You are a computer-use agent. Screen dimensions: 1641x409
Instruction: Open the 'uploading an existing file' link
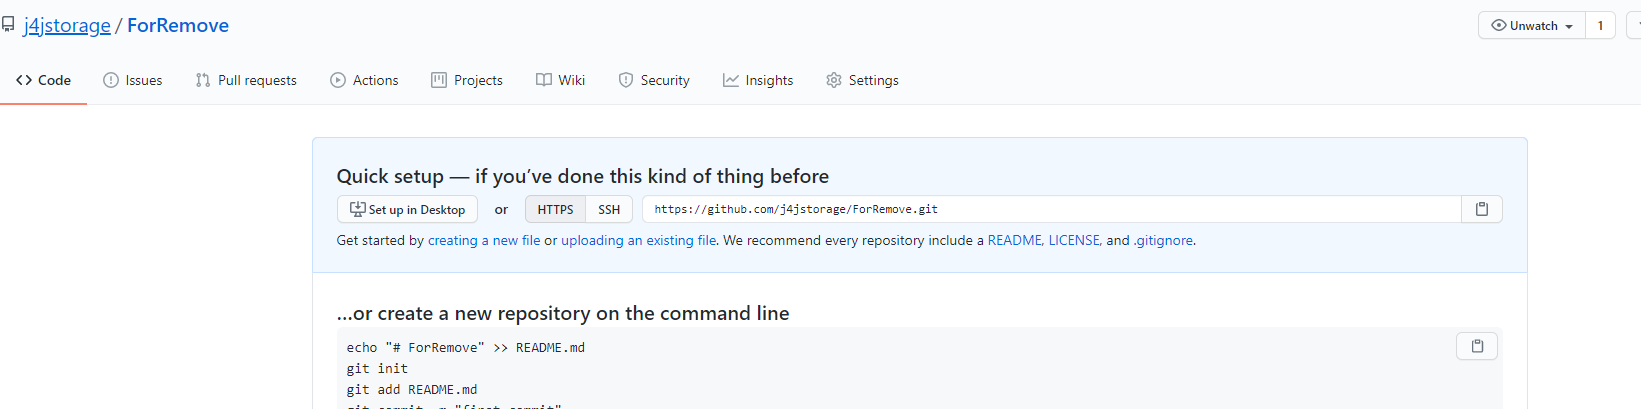[x=638, y=240]
